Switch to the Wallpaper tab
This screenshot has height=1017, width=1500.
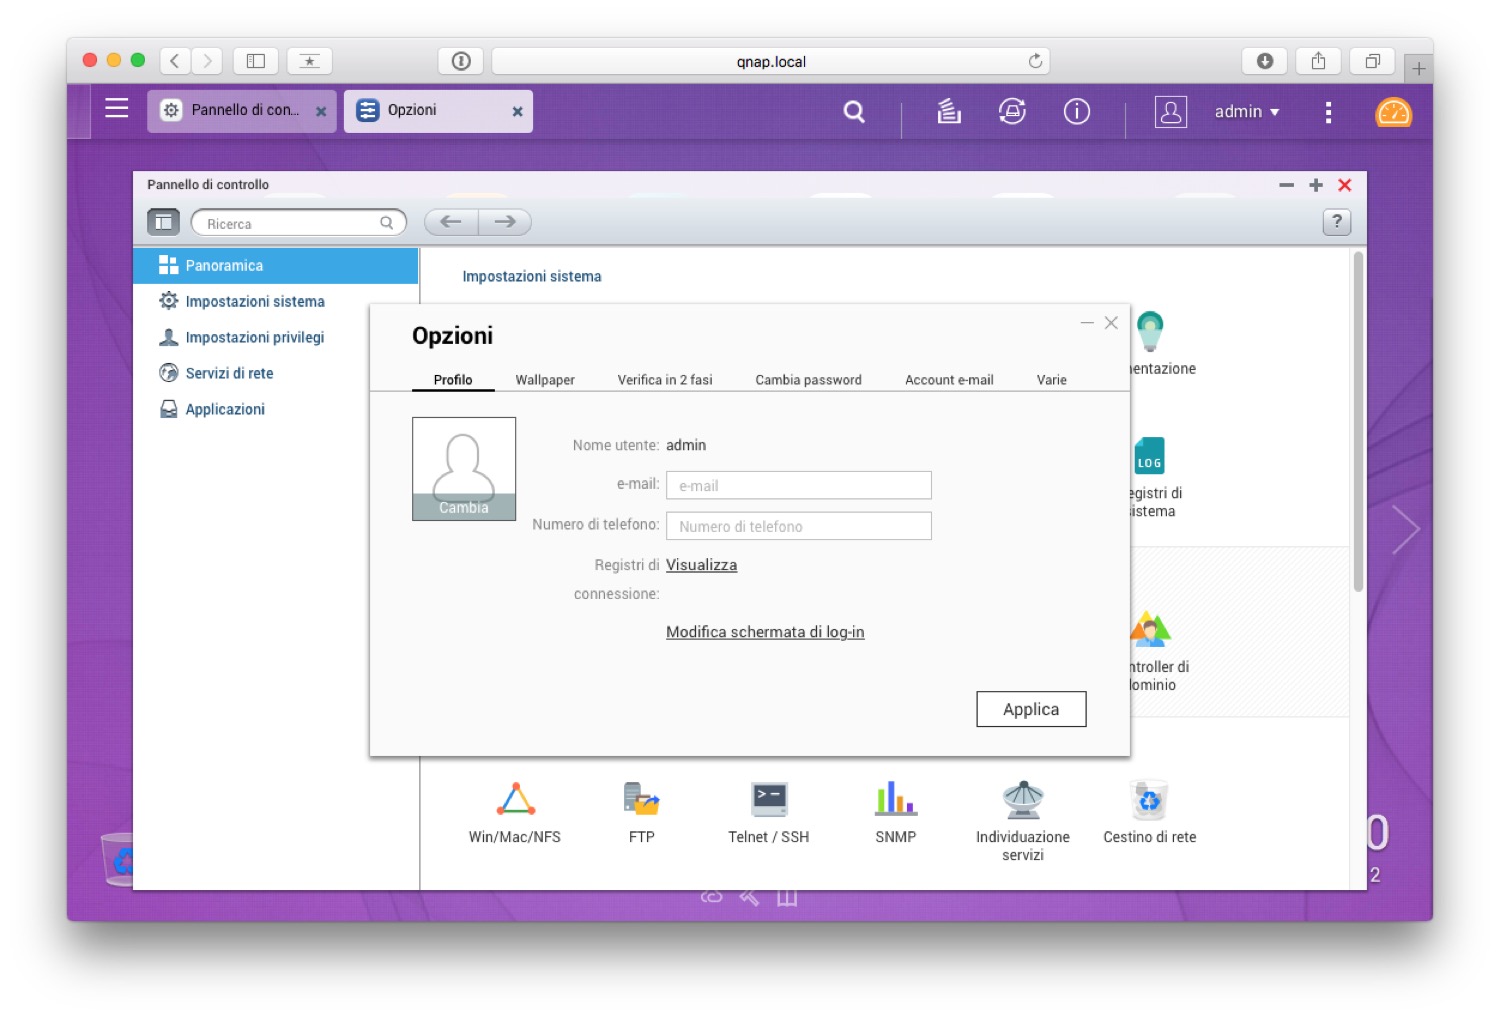click(545, 380)
